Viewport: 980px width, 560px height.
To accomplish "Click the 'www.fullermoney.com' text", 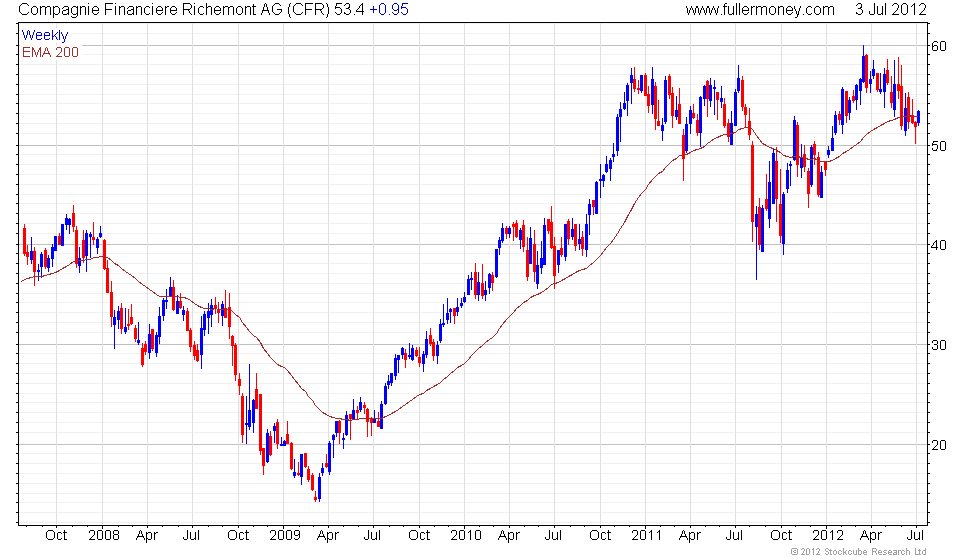I will tap(759, 10).
